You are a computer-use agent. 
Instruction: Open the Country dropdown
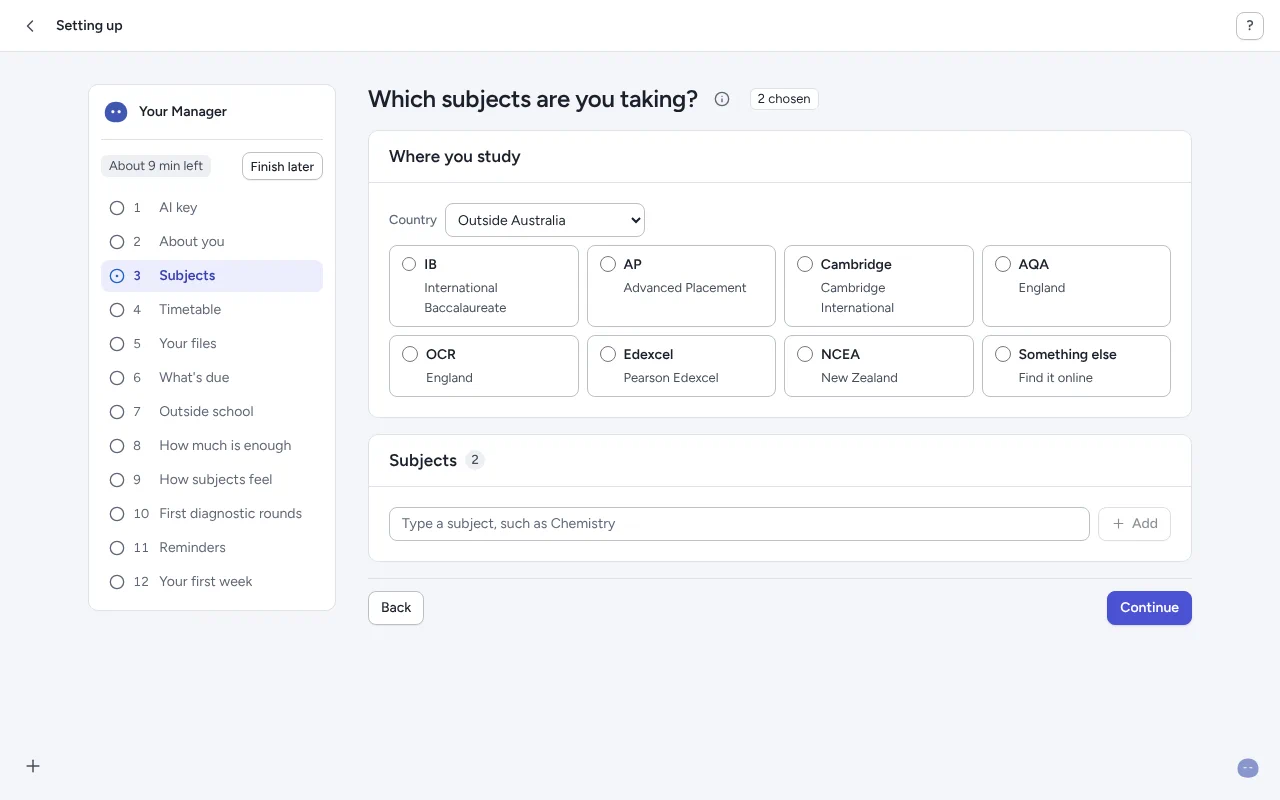pyautogui.click(x=545, y=220)
